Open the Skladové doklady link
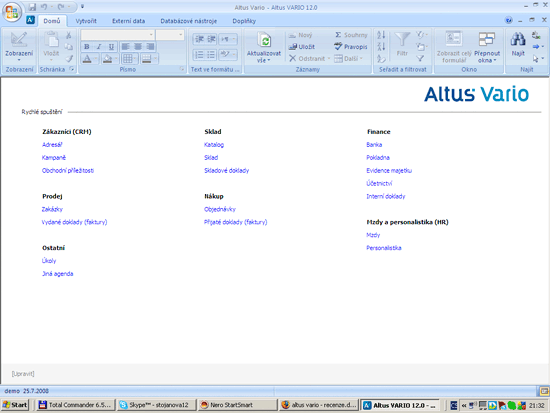Screen dimensions: 550x413 tap(227, 171)
